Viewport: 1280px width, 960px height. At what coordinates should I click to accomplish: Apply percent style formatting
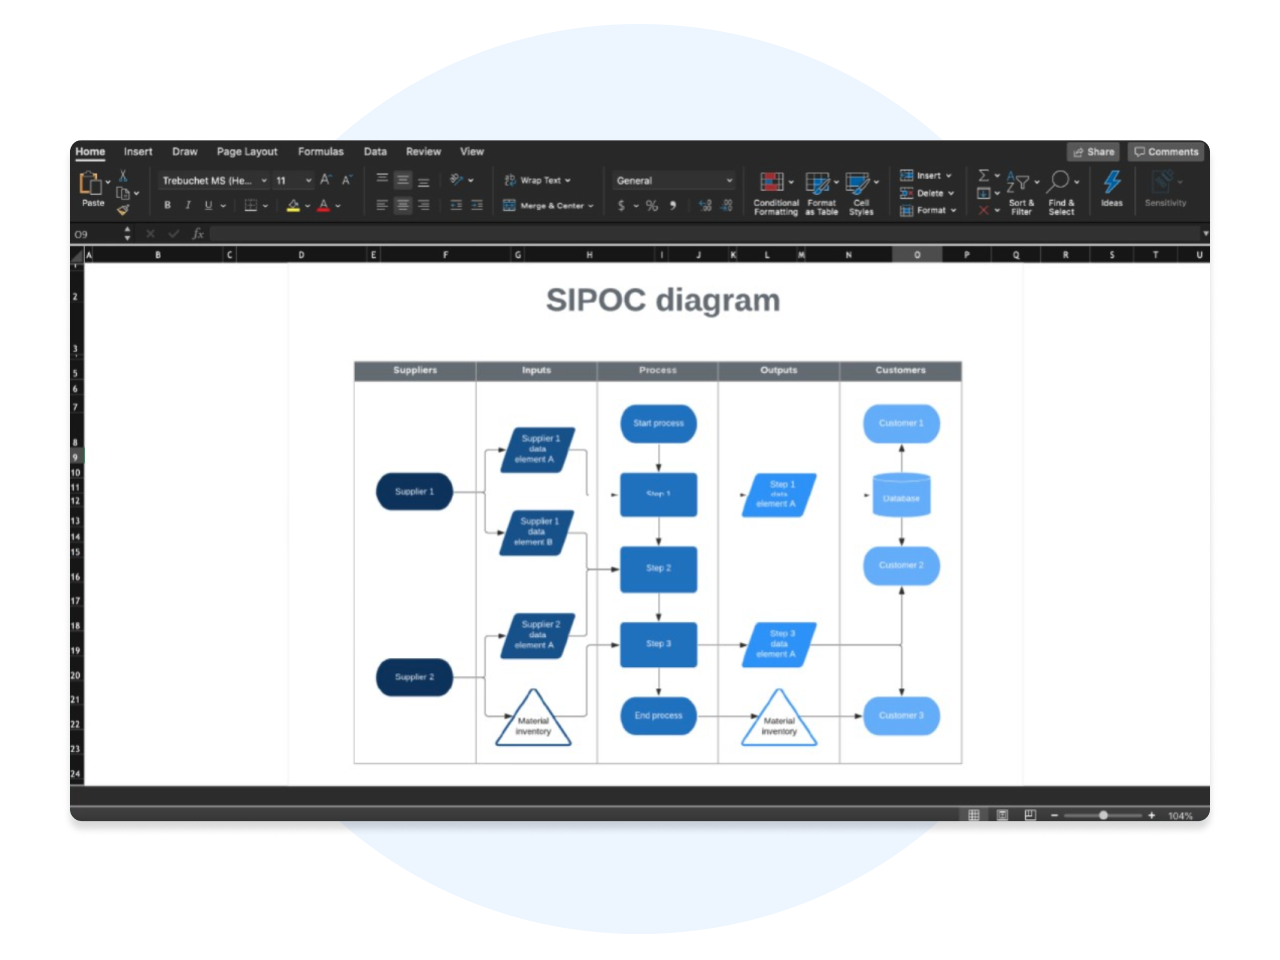tap(652, 206)
